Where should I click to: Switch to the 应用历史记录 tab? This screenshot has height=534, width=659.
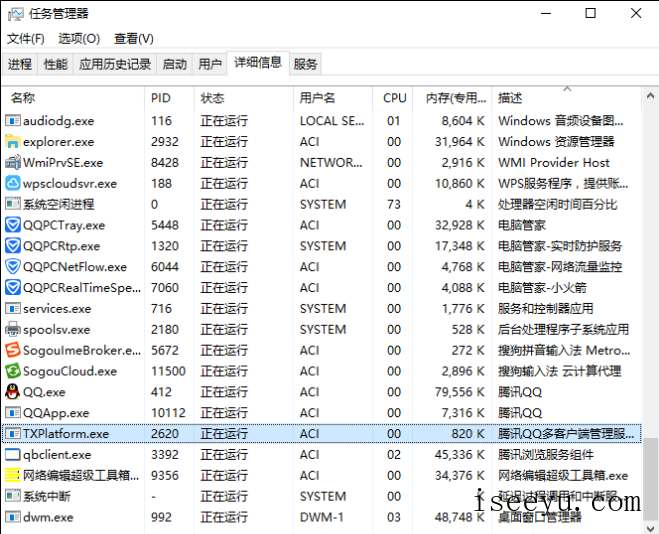pyautogui.click(x=115, y=64)
